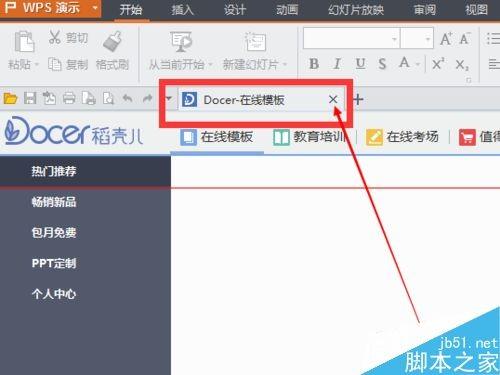Open 教育培训 section in Docer

309,137
